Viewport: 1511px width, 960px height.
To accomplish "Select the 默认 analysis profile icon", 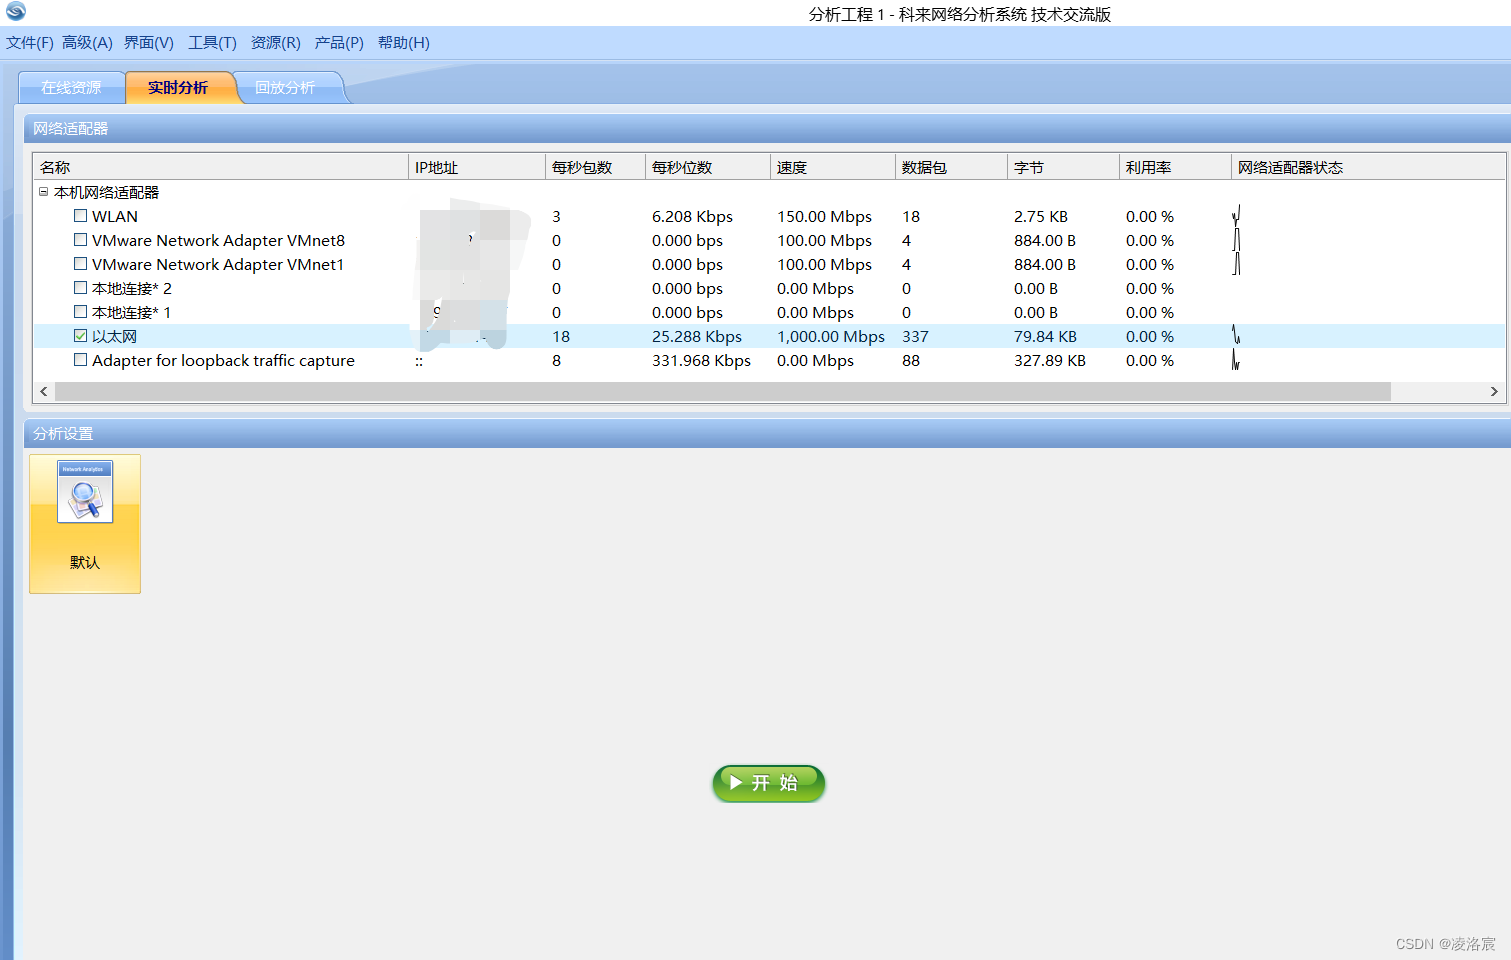I will coord(85,524).
